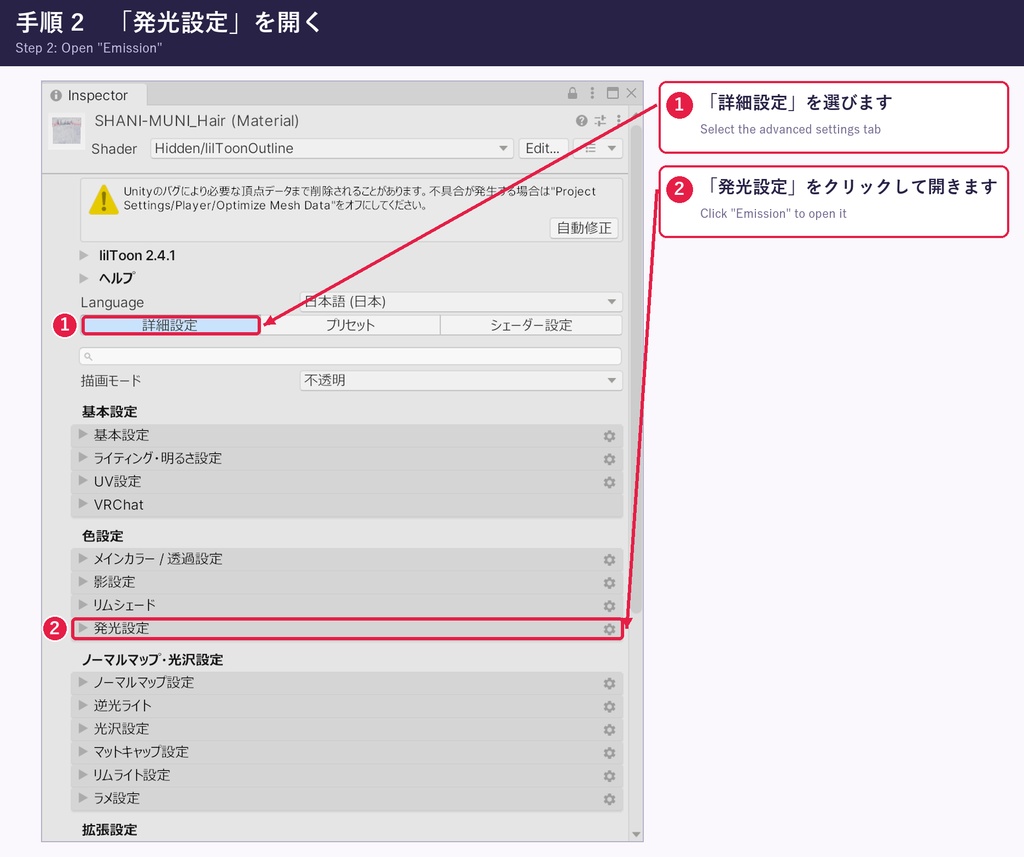Click the gear icon for マットキャップ設定
The width and height of the screenshot is (1024, 857).
coord(609,753)
